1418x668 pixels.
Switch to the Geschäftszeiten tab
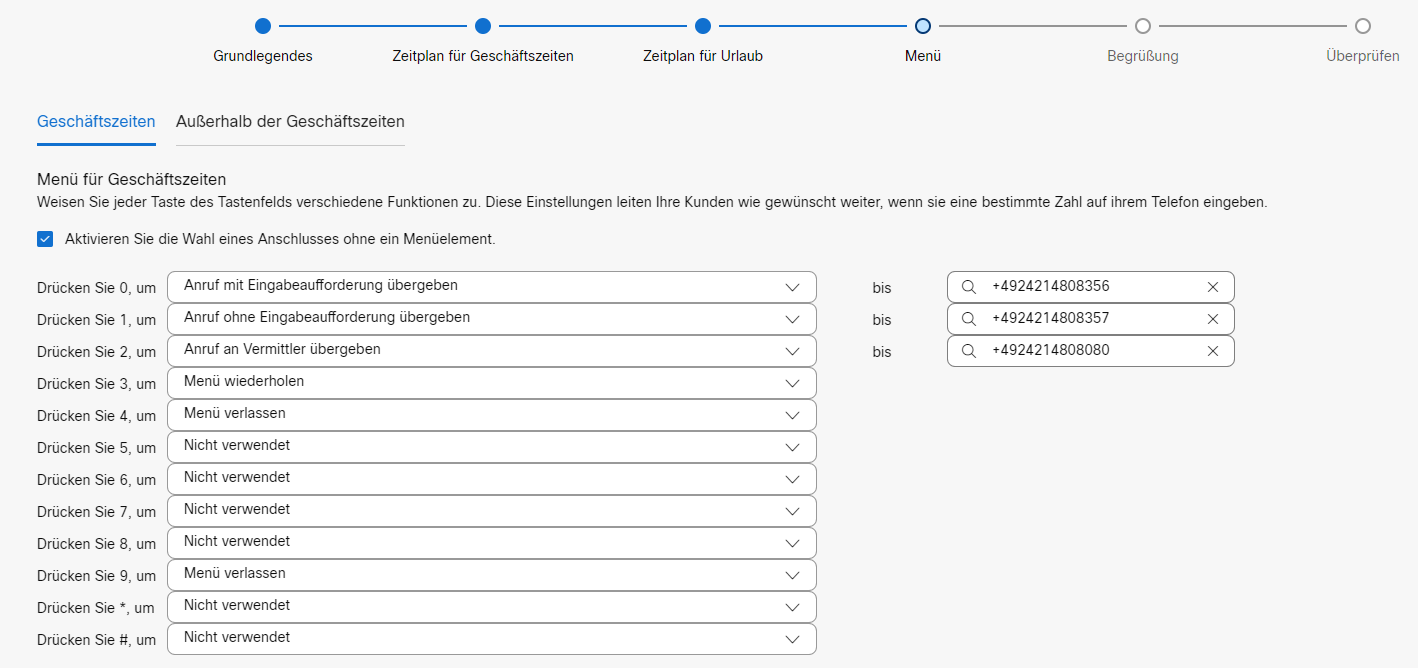[96, 122]
